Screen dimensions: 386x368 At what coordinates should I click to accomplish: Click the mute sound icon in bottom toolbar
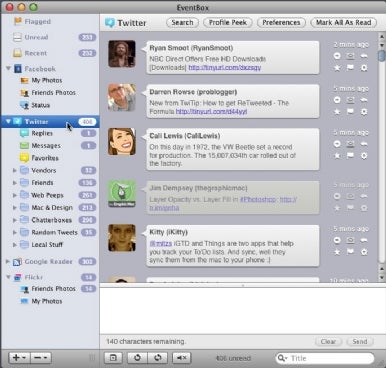pyautogui.click(x=182, y=358)
